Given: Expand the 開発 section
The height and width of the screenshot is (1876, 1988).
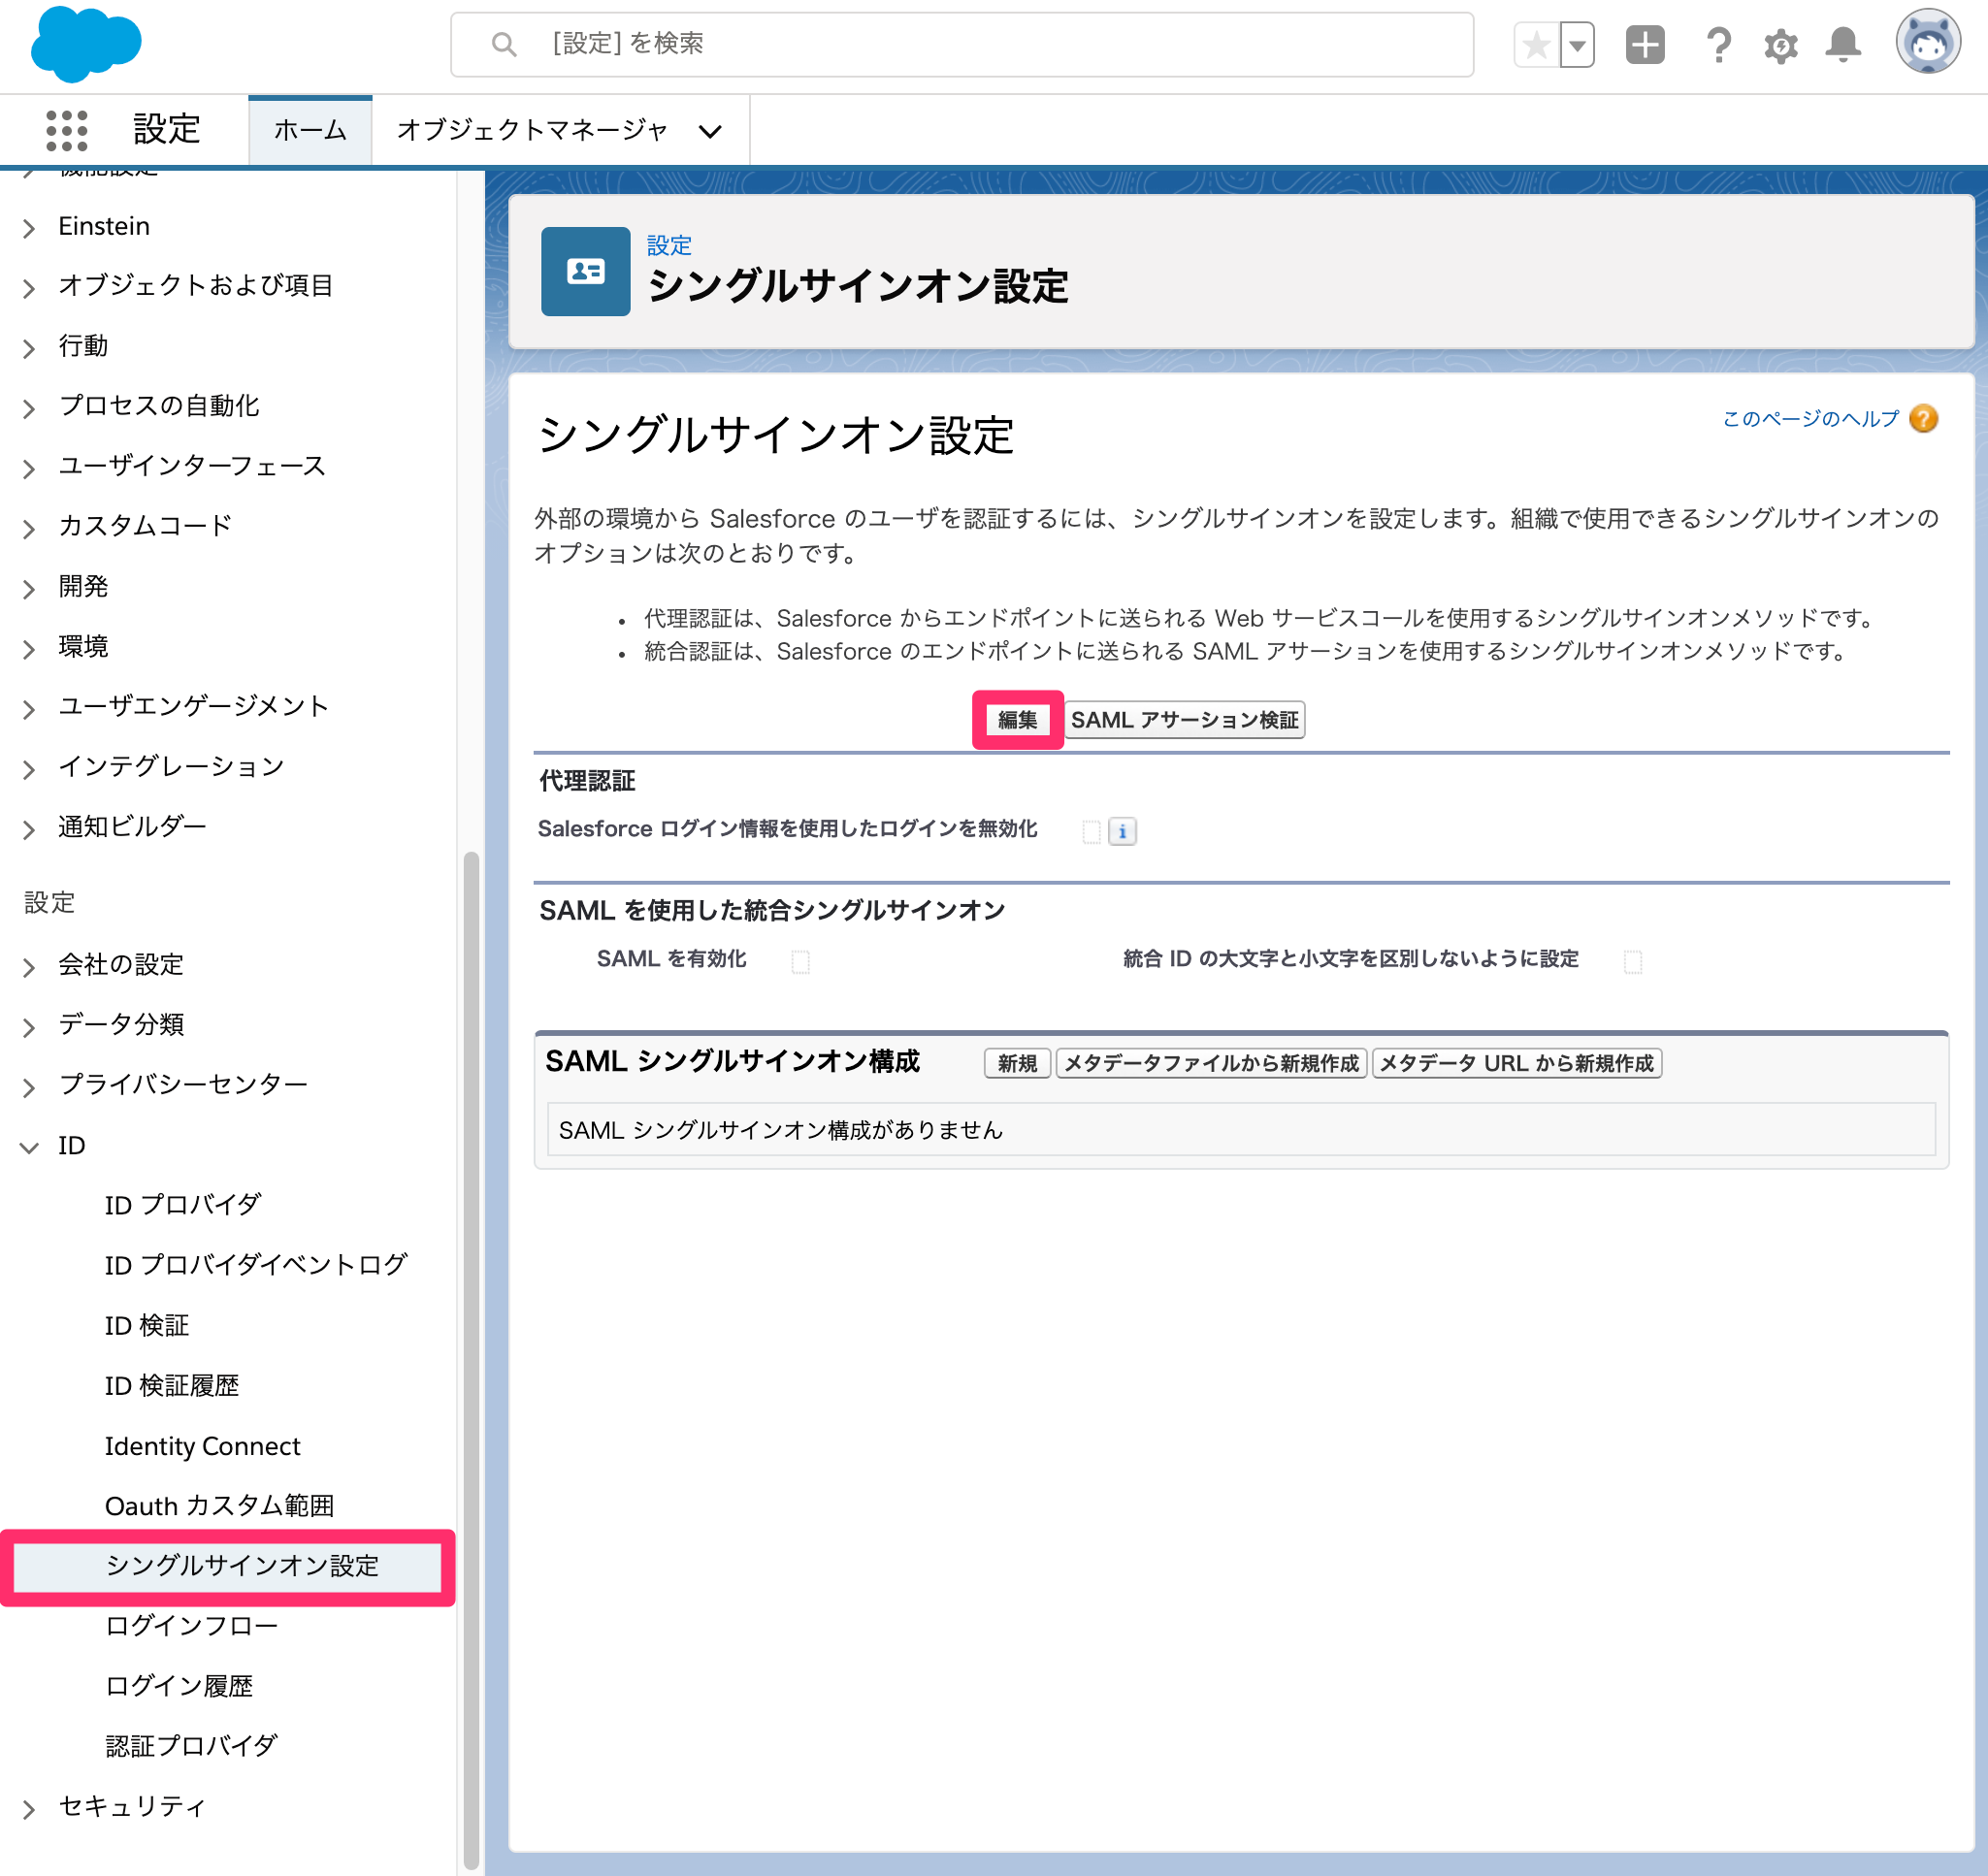Looking at the screenshot, I should coord(29,589).
